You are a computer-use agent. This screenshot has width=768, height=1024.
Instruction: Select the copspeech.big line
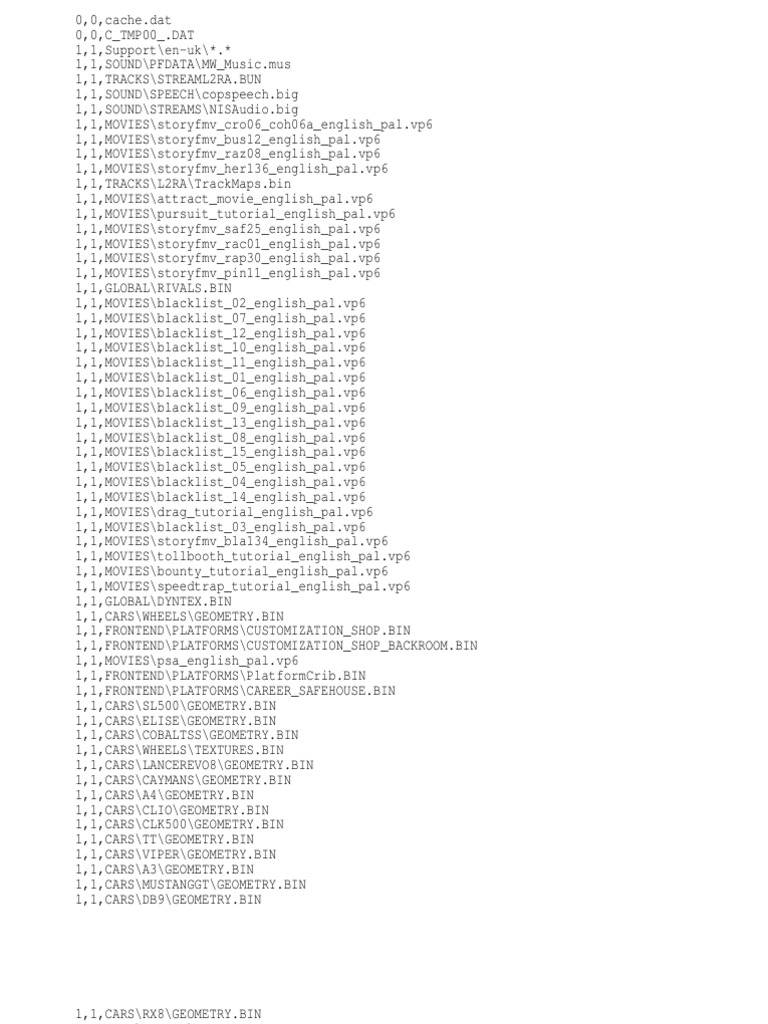point(187,95)
